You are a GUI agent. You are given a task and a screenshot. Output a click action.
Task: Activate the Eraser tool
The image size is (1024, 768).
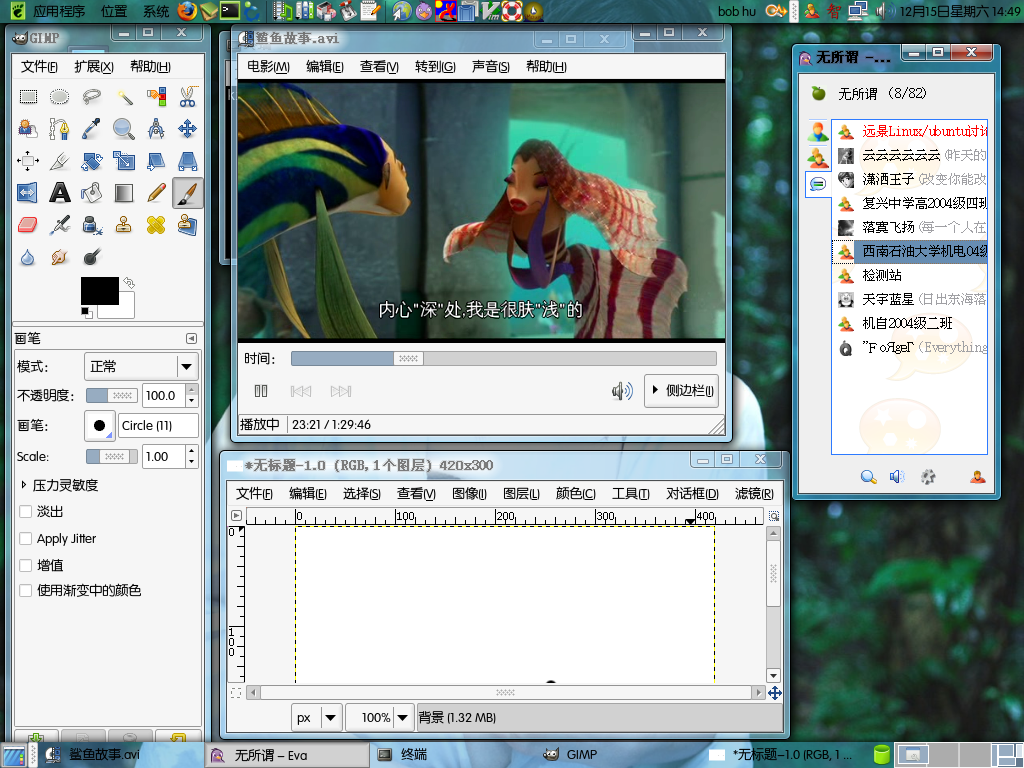(x=28, y=225)
